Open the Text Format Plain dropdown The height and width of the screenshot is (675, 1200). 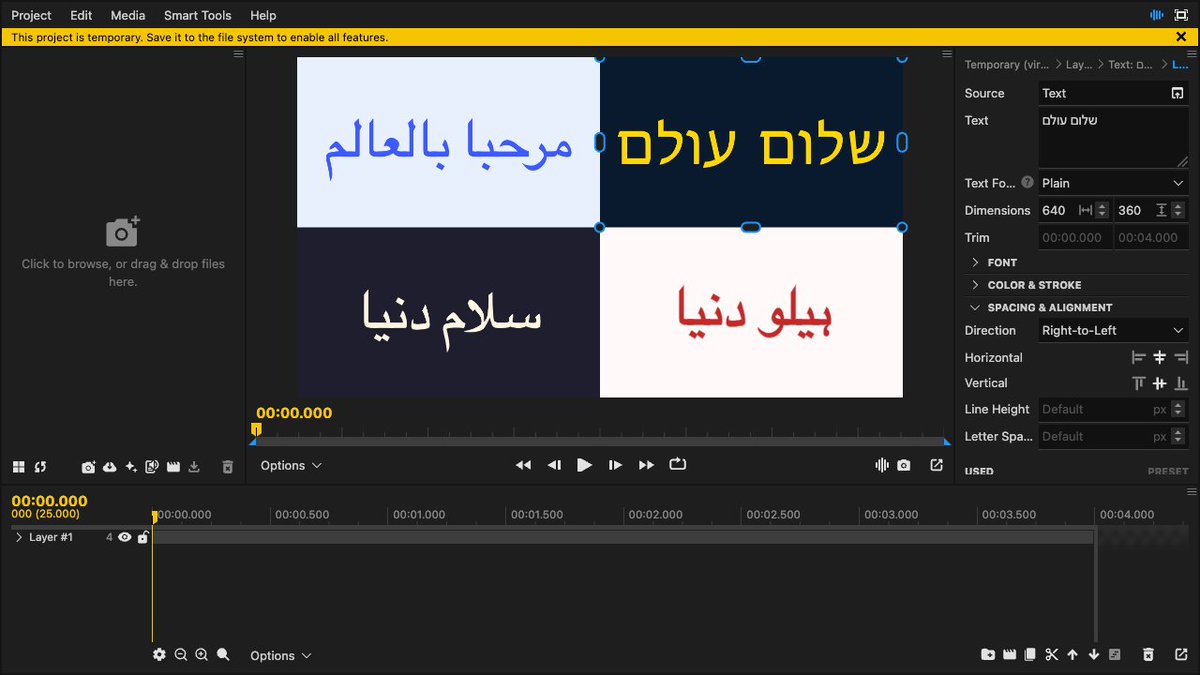pos(1113,183)
